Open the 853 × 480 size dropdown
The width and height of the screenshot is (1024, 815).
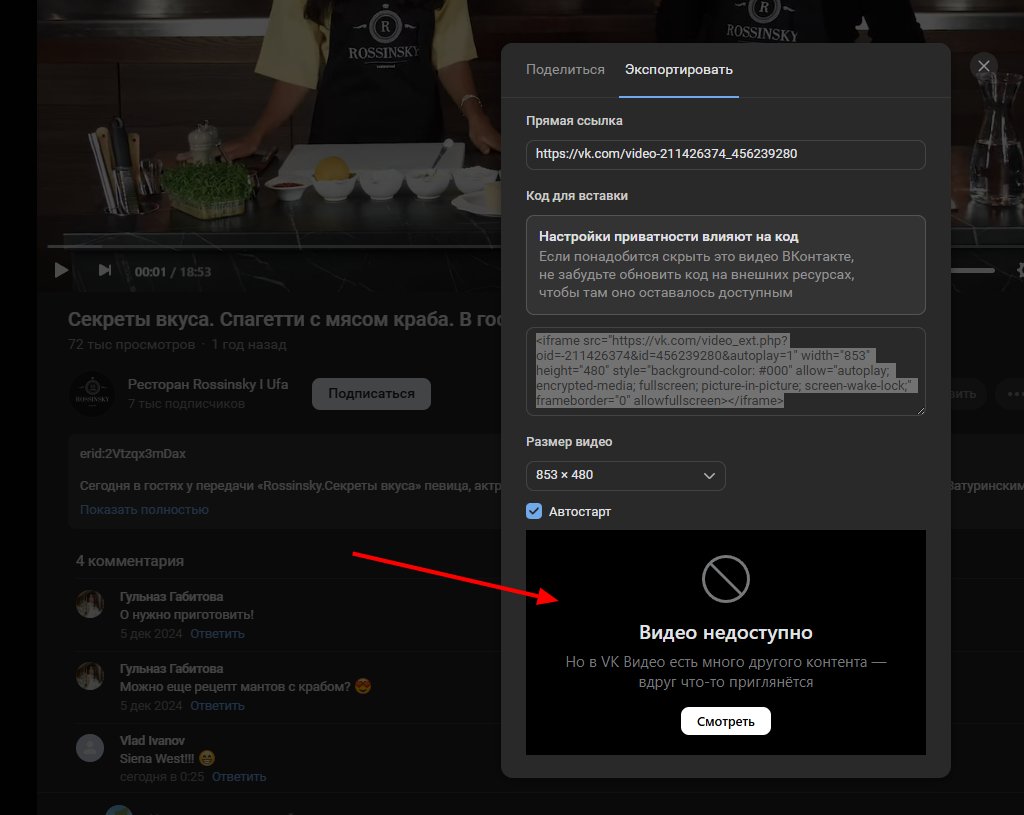[625, 475]
